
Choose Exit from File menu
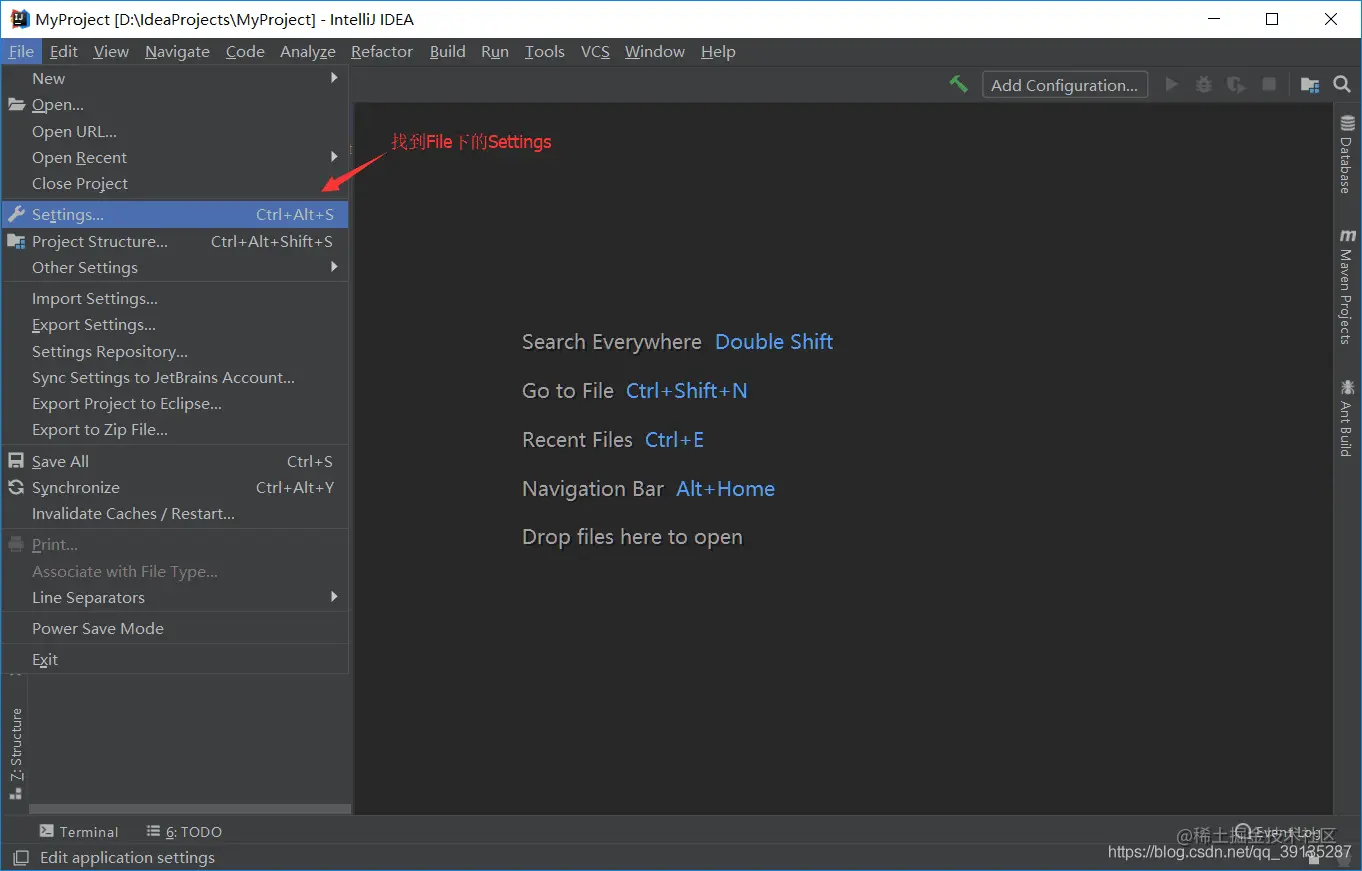tap(175, 659)
